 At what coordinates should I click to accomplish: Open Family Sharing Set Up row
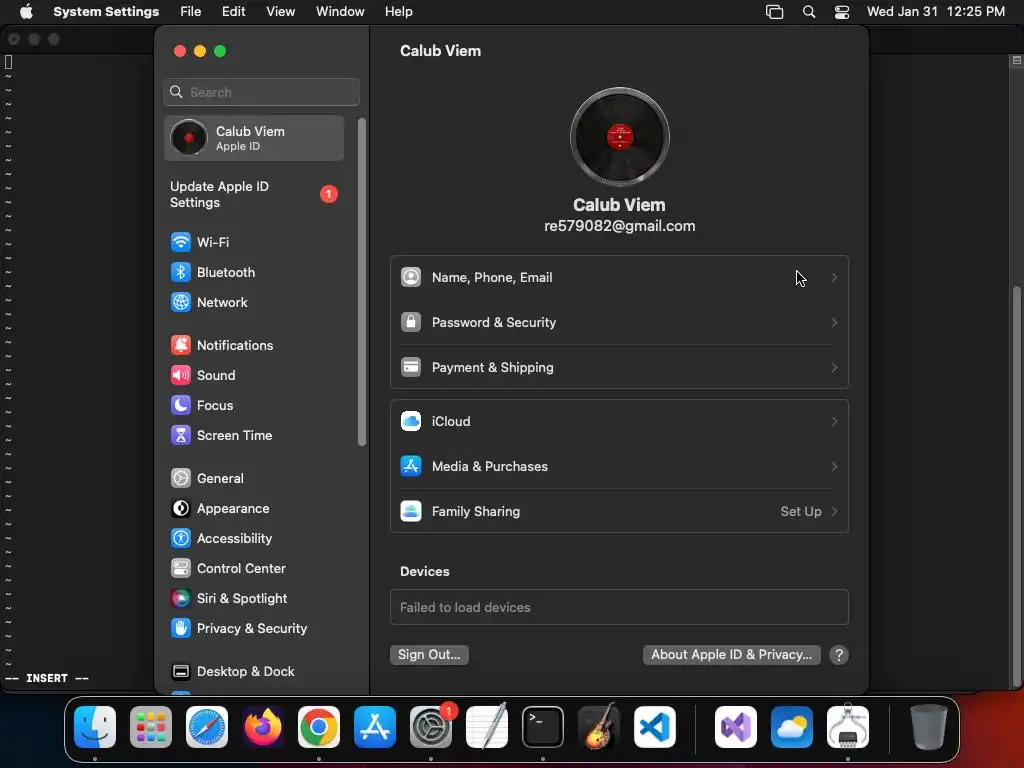click(619, 512)
